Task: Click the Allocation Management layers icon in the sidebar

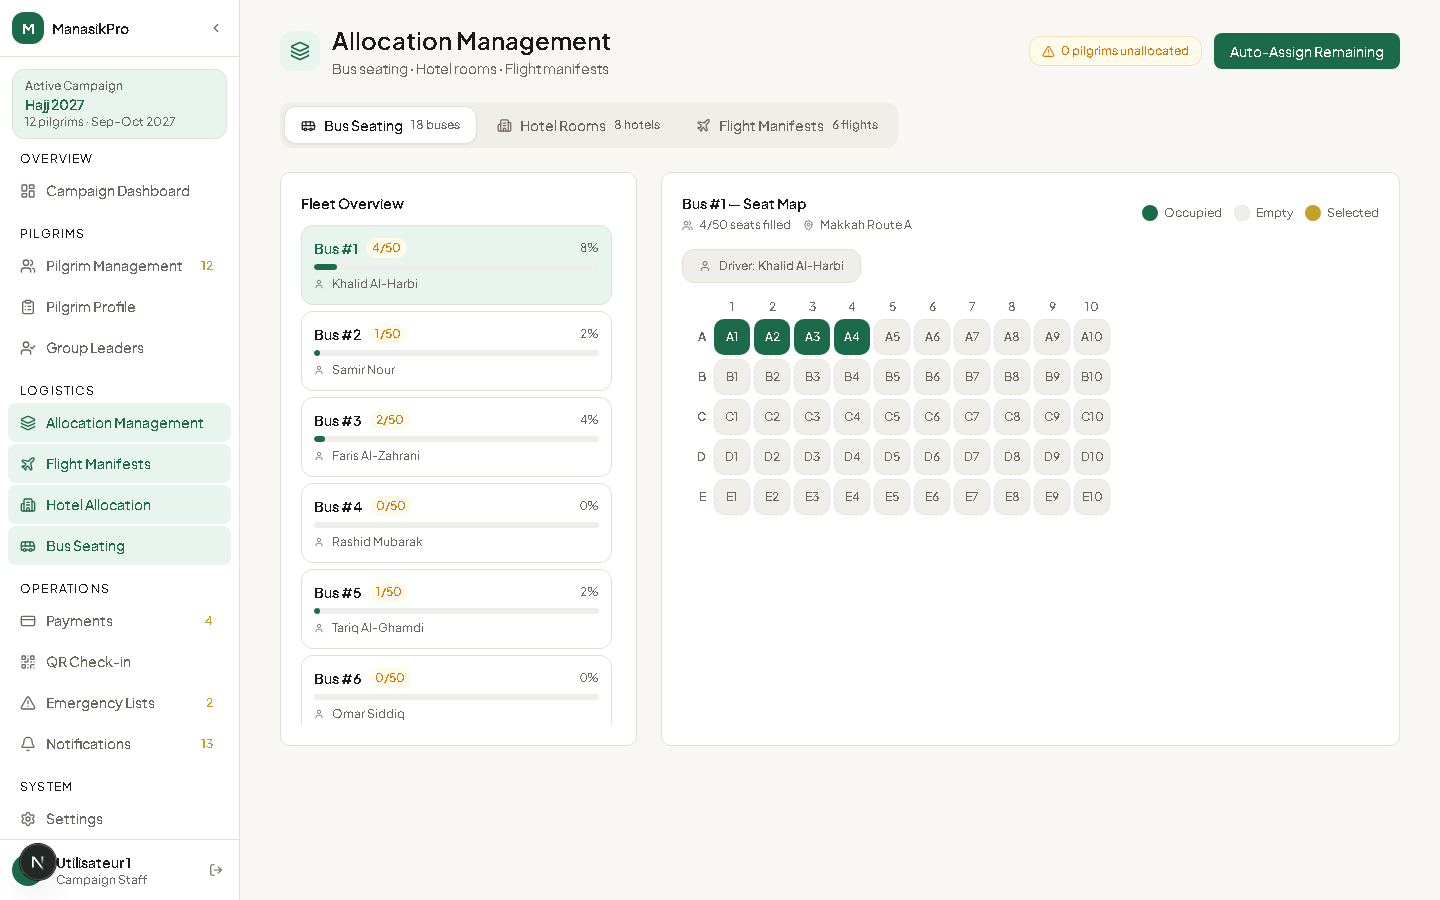Action: 28,423
